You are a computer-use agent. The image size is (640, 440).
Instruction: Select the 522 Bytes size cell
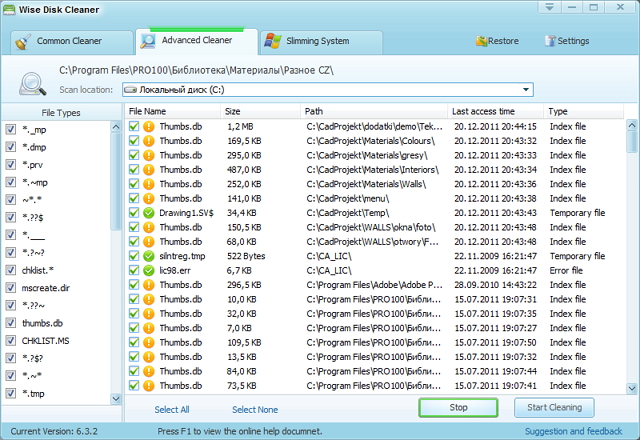pos(246,256)
